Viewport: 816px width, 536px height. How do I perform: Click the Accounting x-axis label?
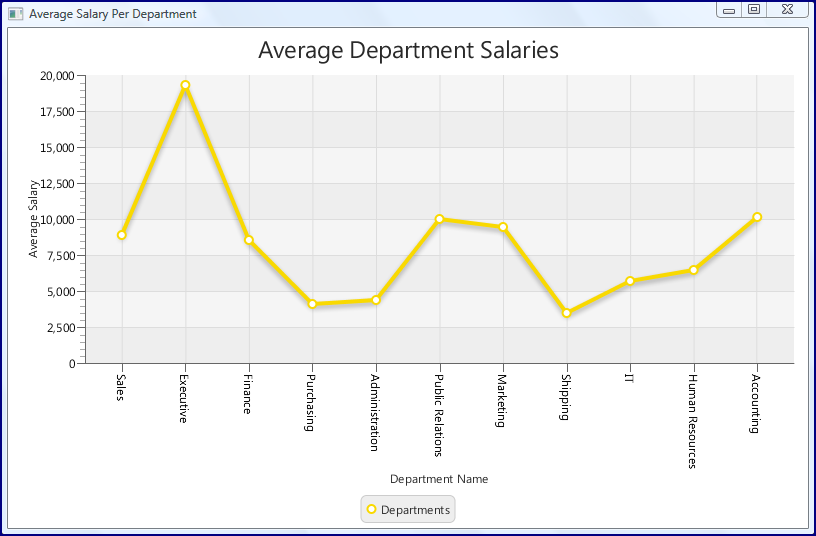click(x=755, y=404)
